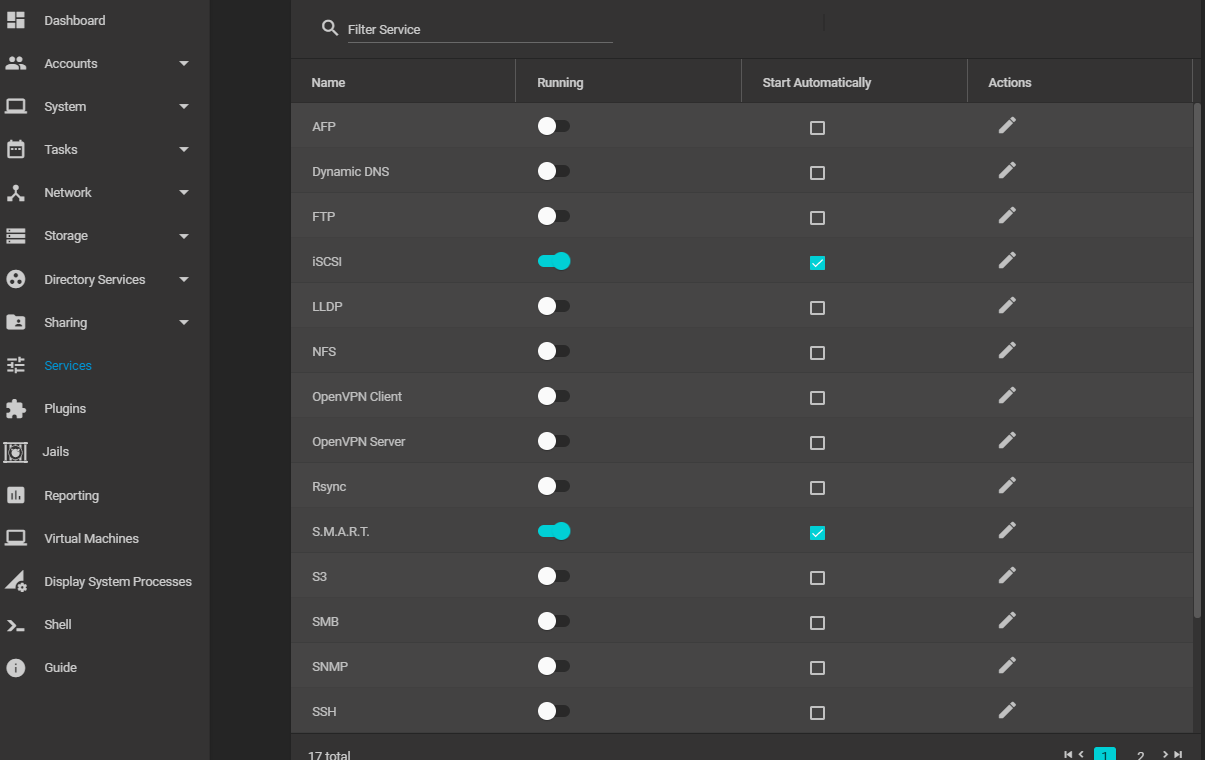Open the Reporting menu item
The height and width of the screenshot is (760, 1205).
click(71, 496)
